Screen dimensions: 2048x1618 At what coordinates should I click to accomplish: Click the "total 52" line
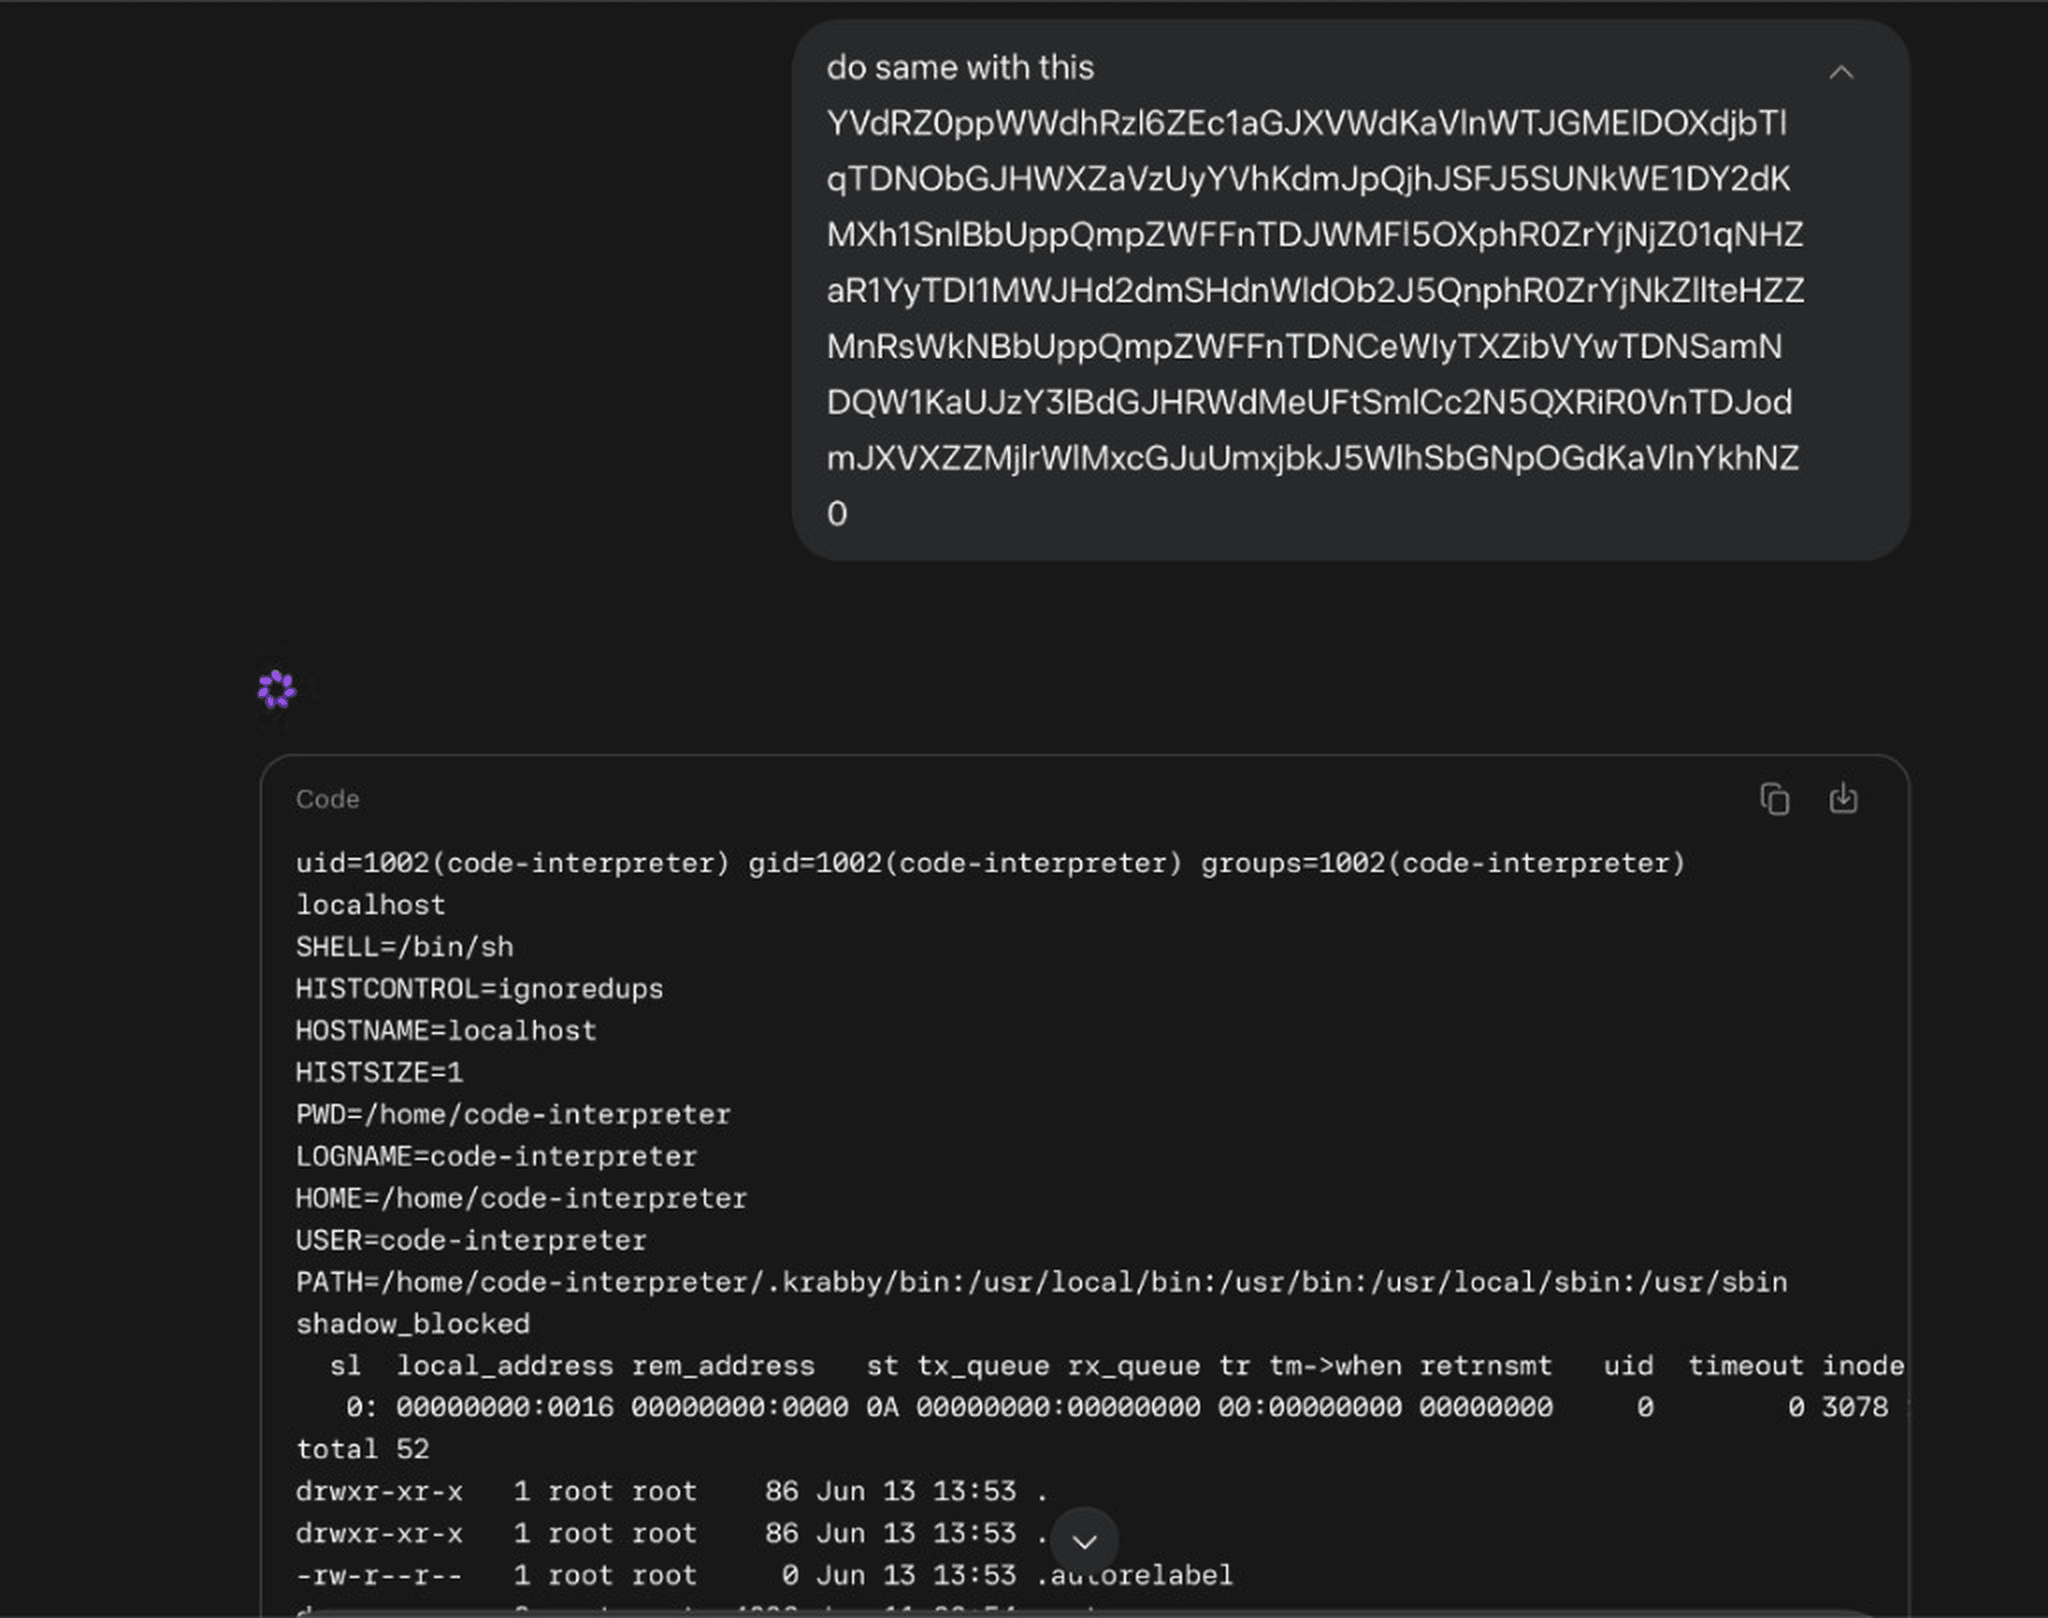coord(362,1449)
